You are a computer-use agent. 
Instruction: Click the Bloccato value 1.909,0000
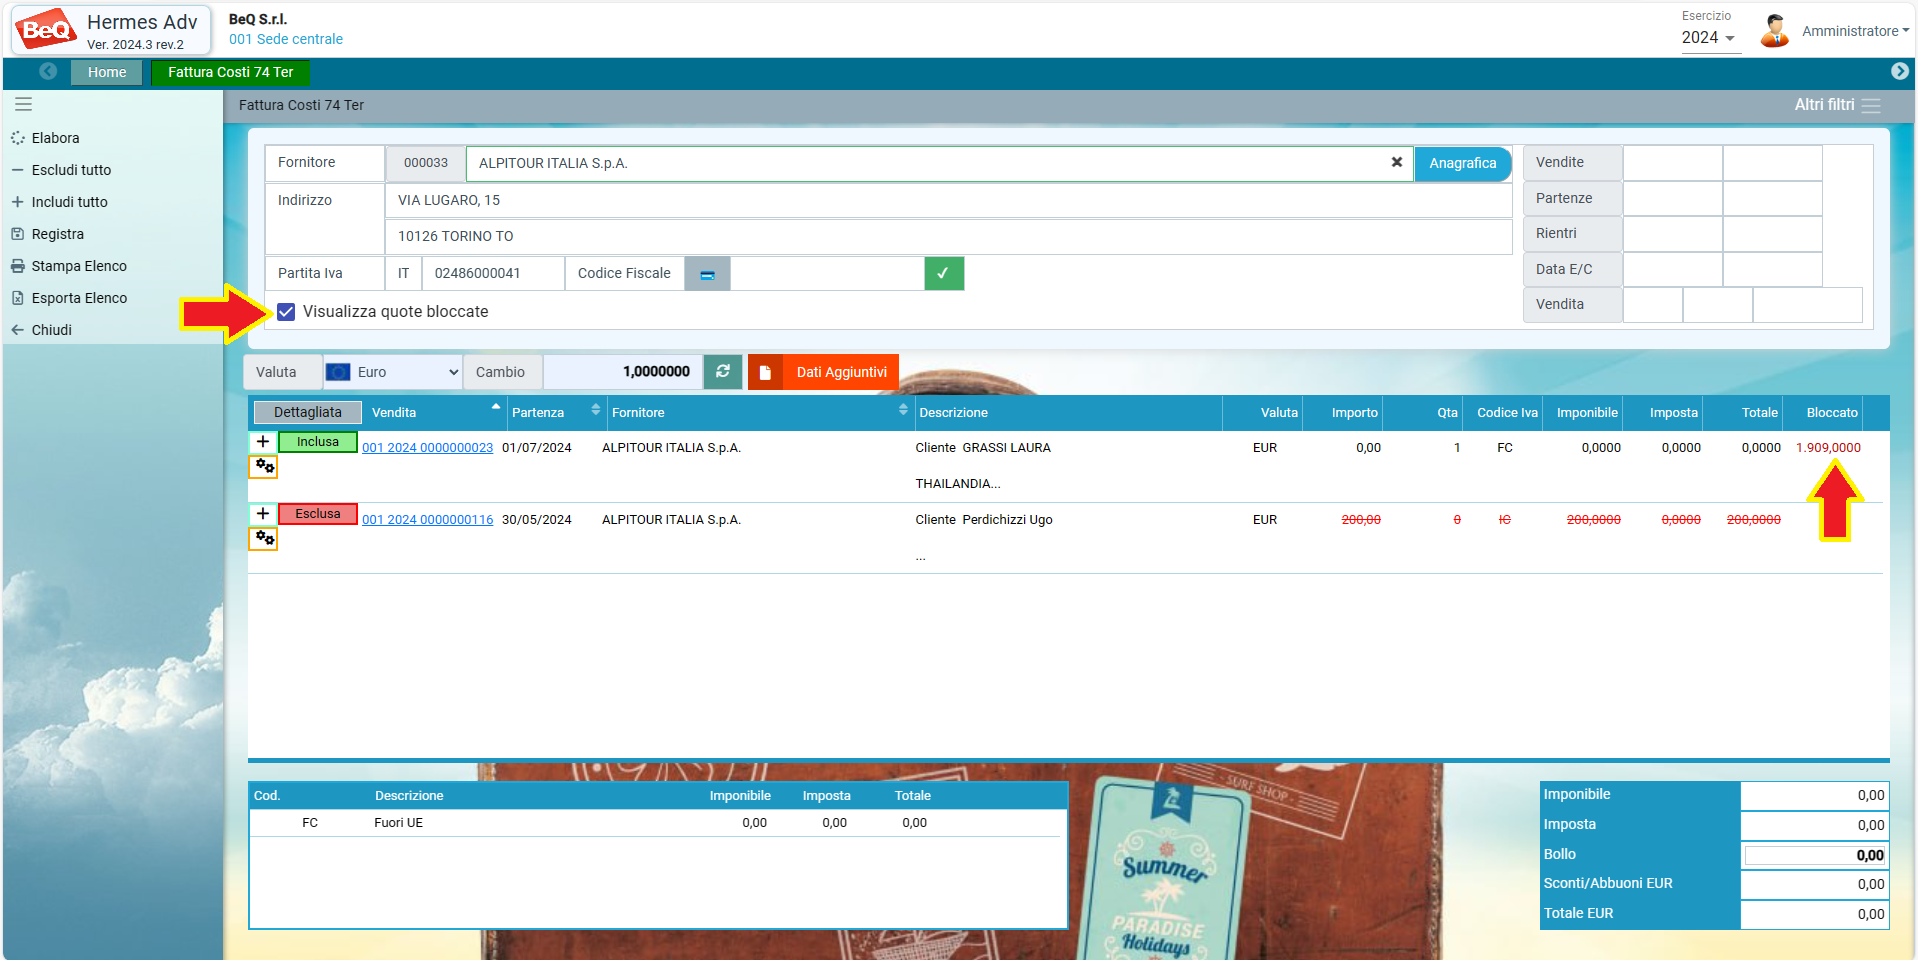[x=1828, y=448]
